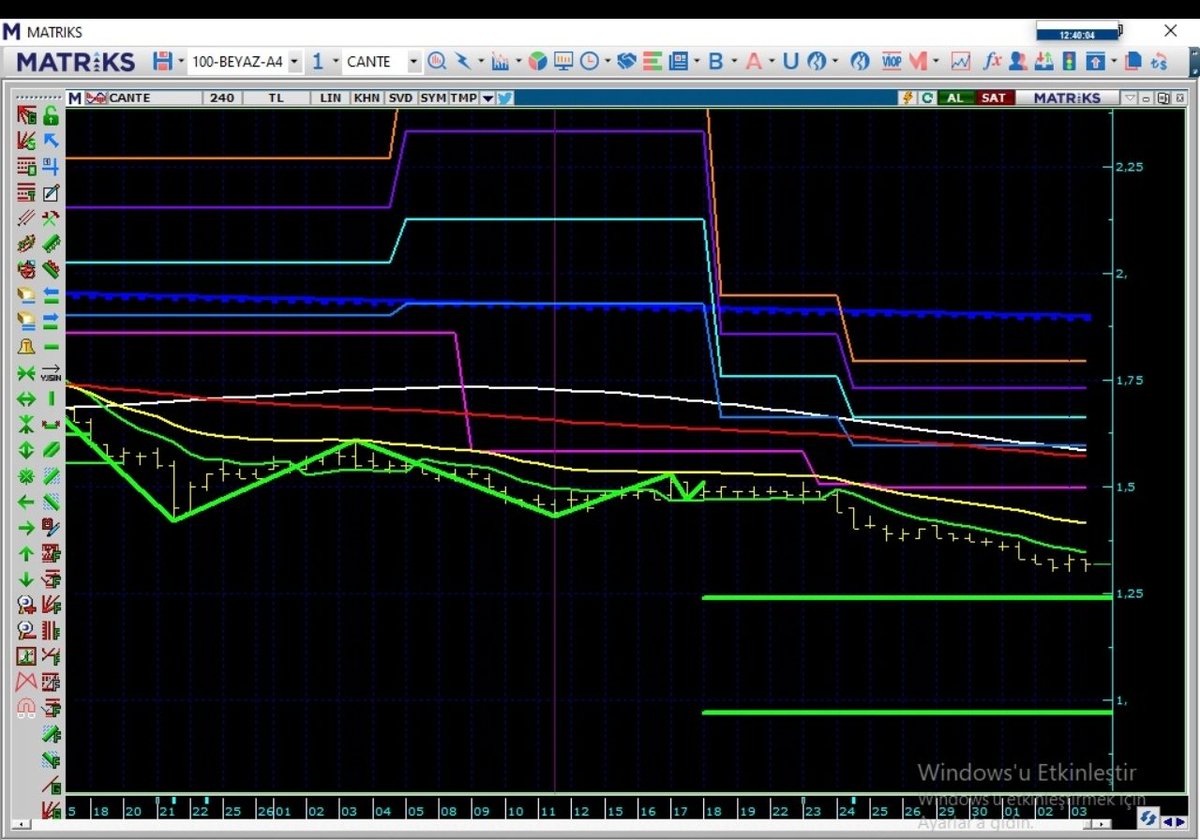Click the monitor screen toolbar icon
Viewport: 1200px width, 840px height.
[x=563, y=61]
